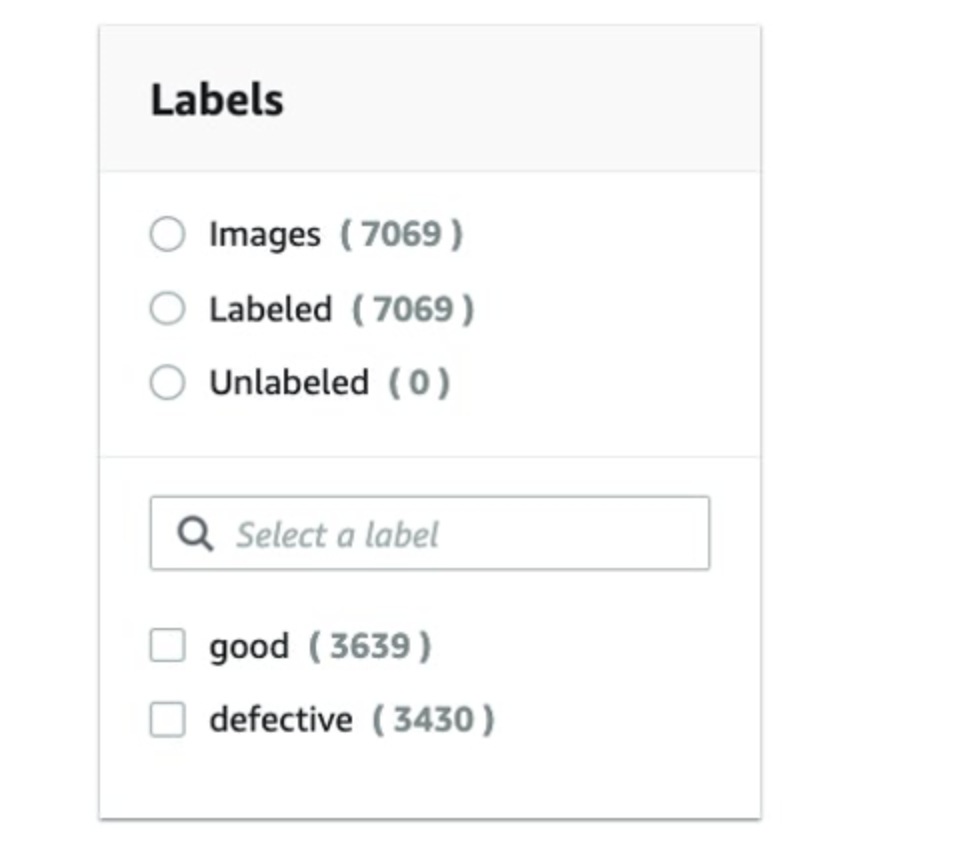This screenshot has height=852, width=968.
Task: Click the Labels panel heading
Action: [217, 100]
